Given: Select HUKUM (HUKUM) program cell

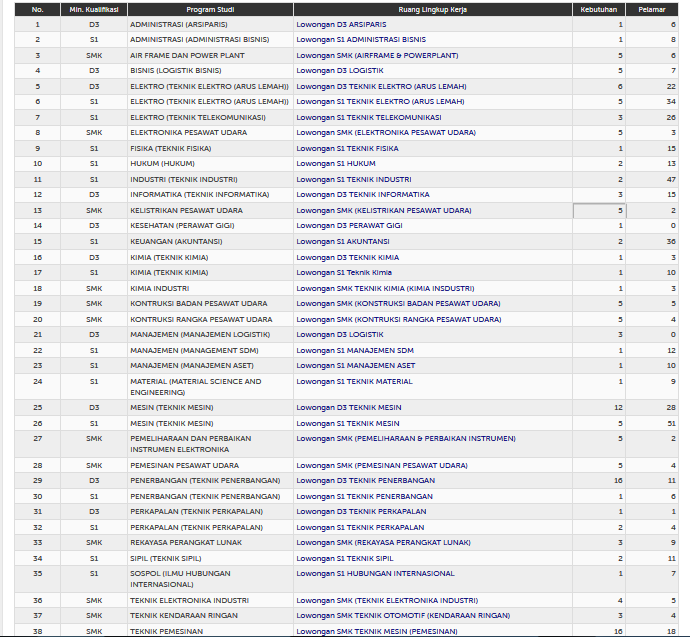Looking at the screenshot, I should [210, 164].
